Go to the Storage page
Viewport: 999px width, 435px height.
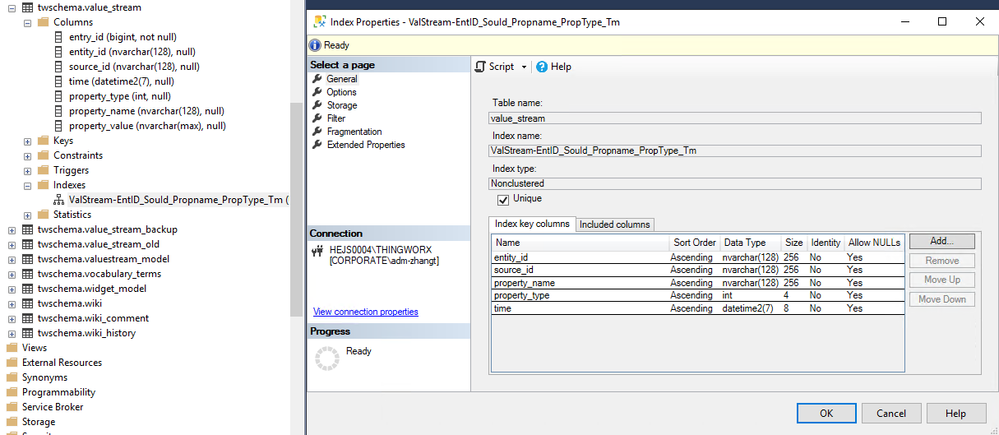pos(341,105)
